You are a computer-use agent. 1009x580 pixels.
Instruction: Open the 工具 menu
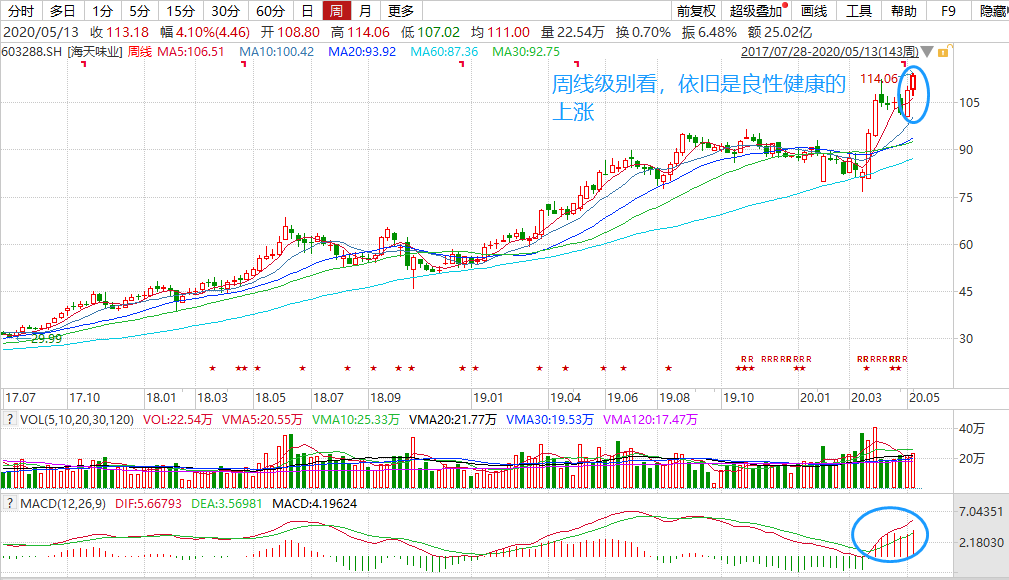(x=859, y=12)
